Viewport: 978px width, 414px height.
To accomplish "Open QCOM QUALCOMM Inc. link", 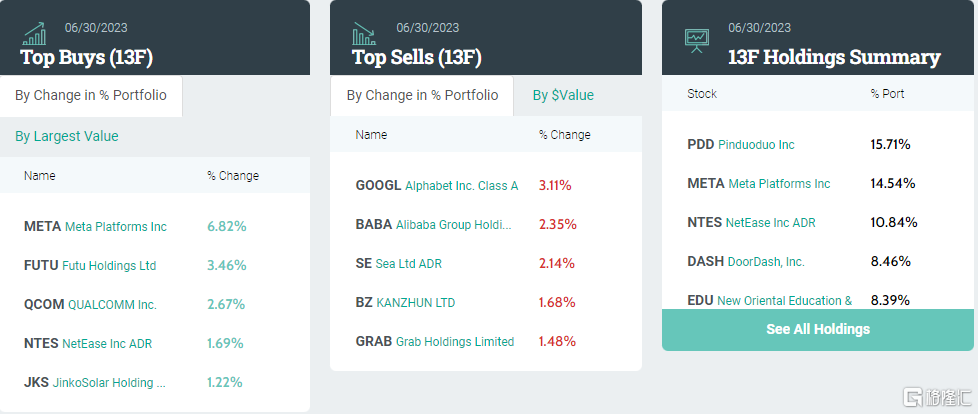I will 90,305.
